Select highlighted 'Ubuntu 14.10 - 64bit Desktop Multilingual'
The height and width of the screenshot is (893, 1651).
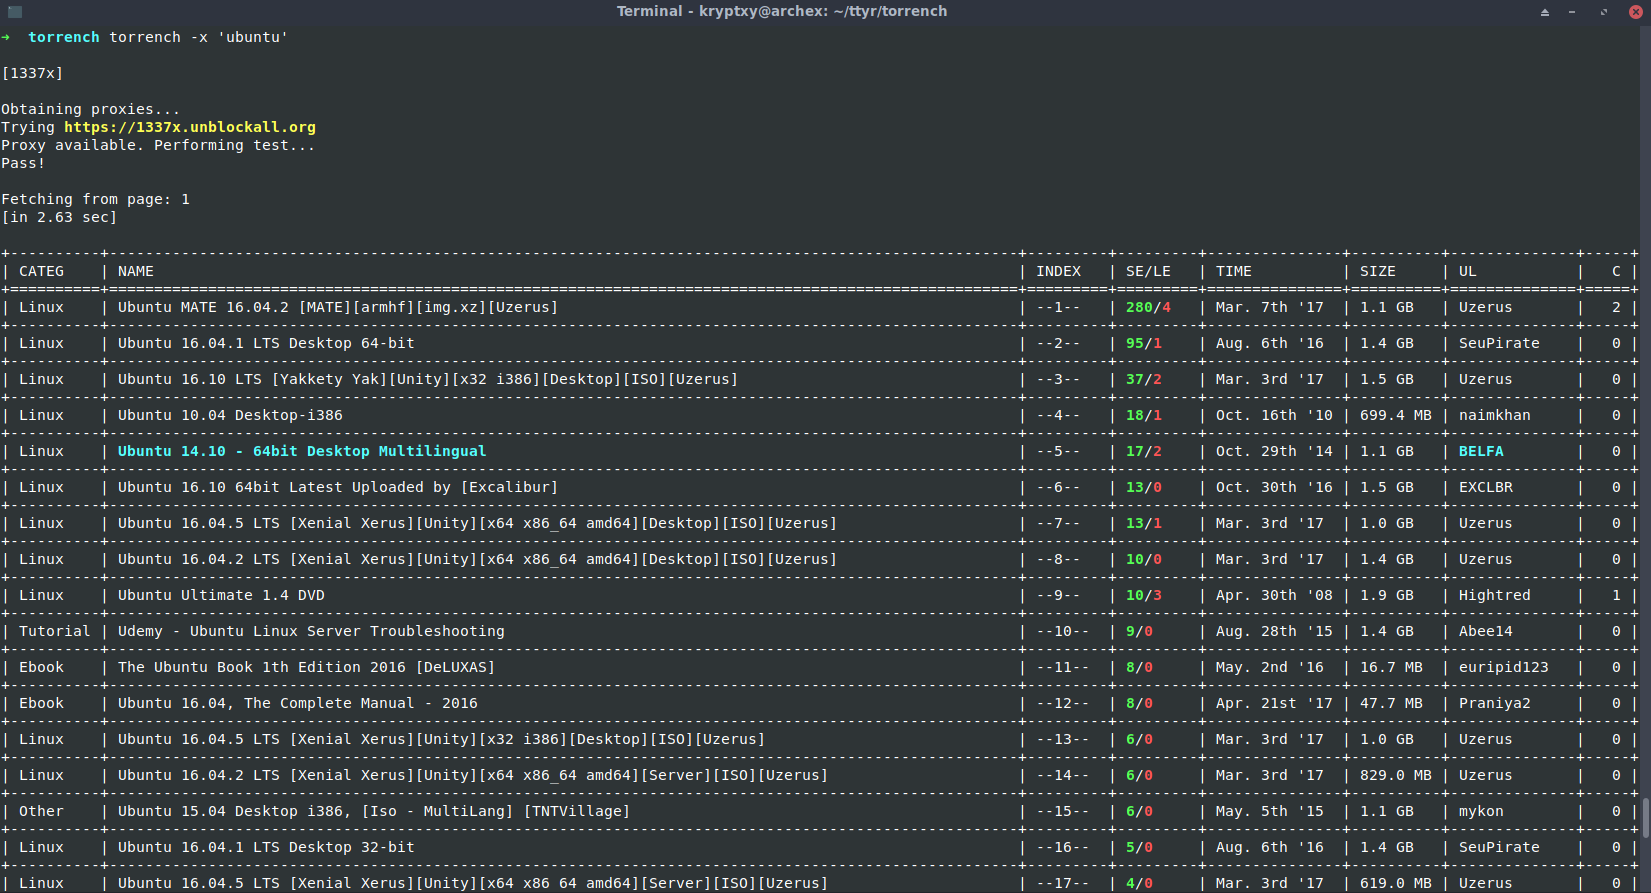[302, 451]
